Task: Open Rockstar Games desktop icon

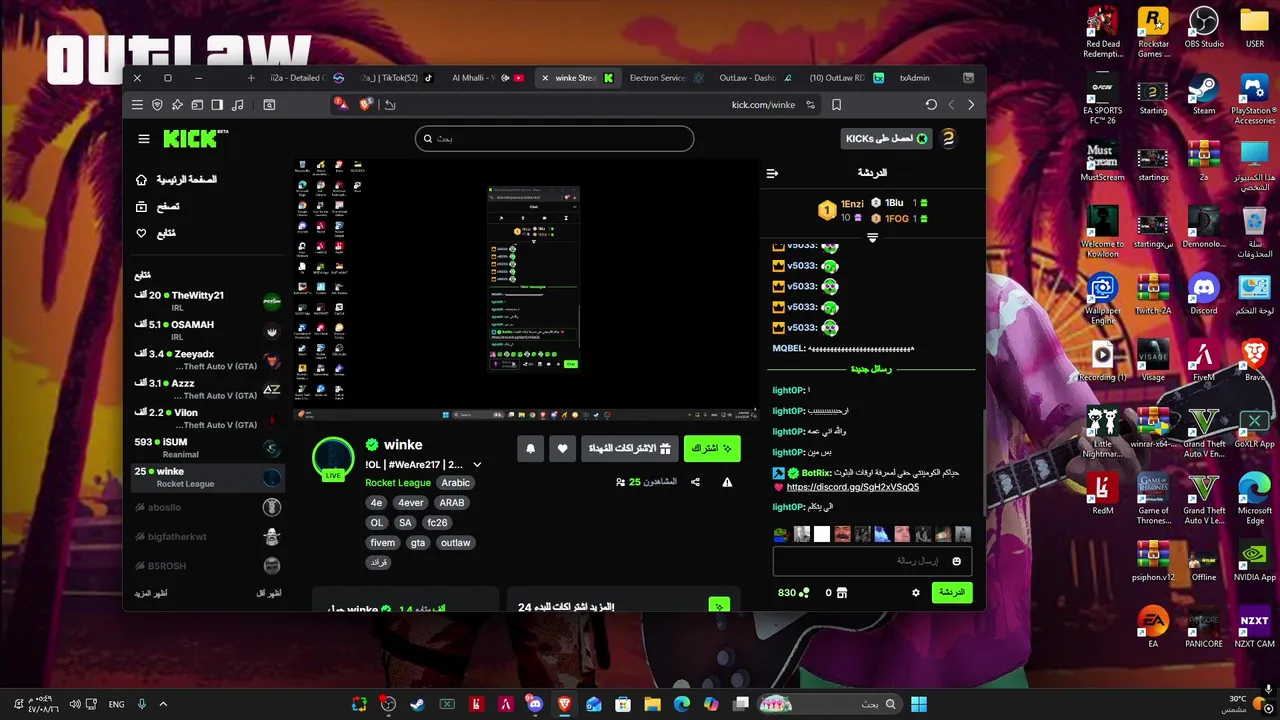Action: point(1153,33)
